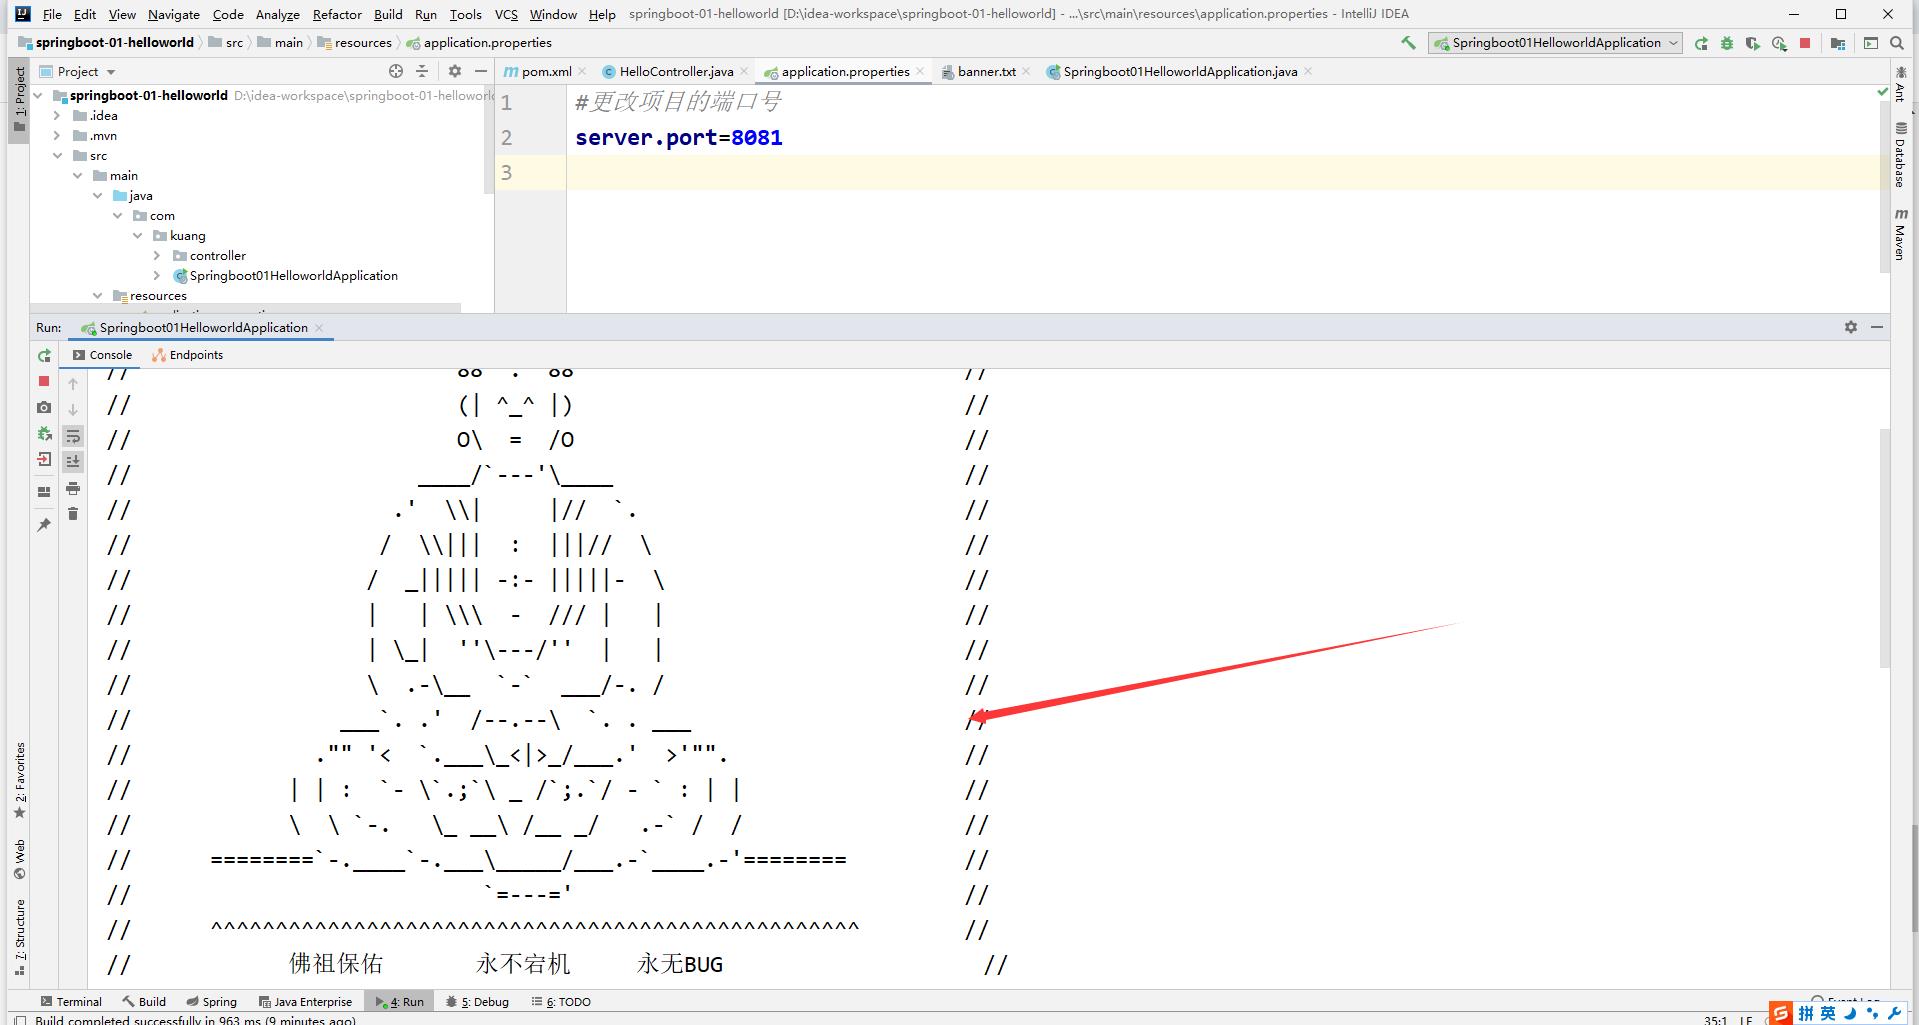This screenshot has width=1919, height=1025.
Task: Toggle Soft-Wrap in the console
Action: click(x=73, y=436)
